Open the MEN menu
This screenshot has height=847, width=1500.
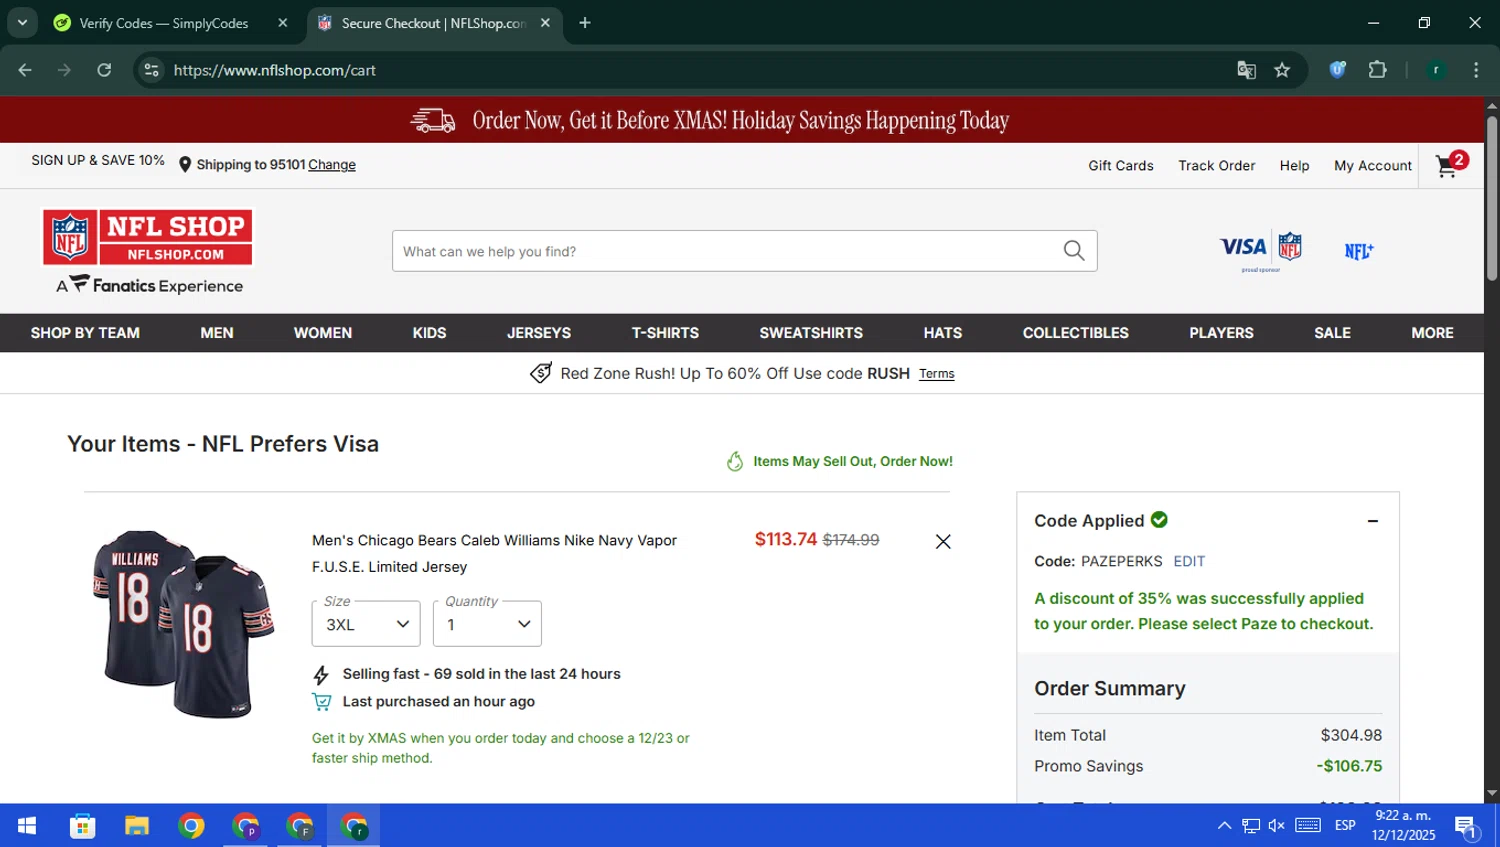pyautogui.click(x=217, y=333)
